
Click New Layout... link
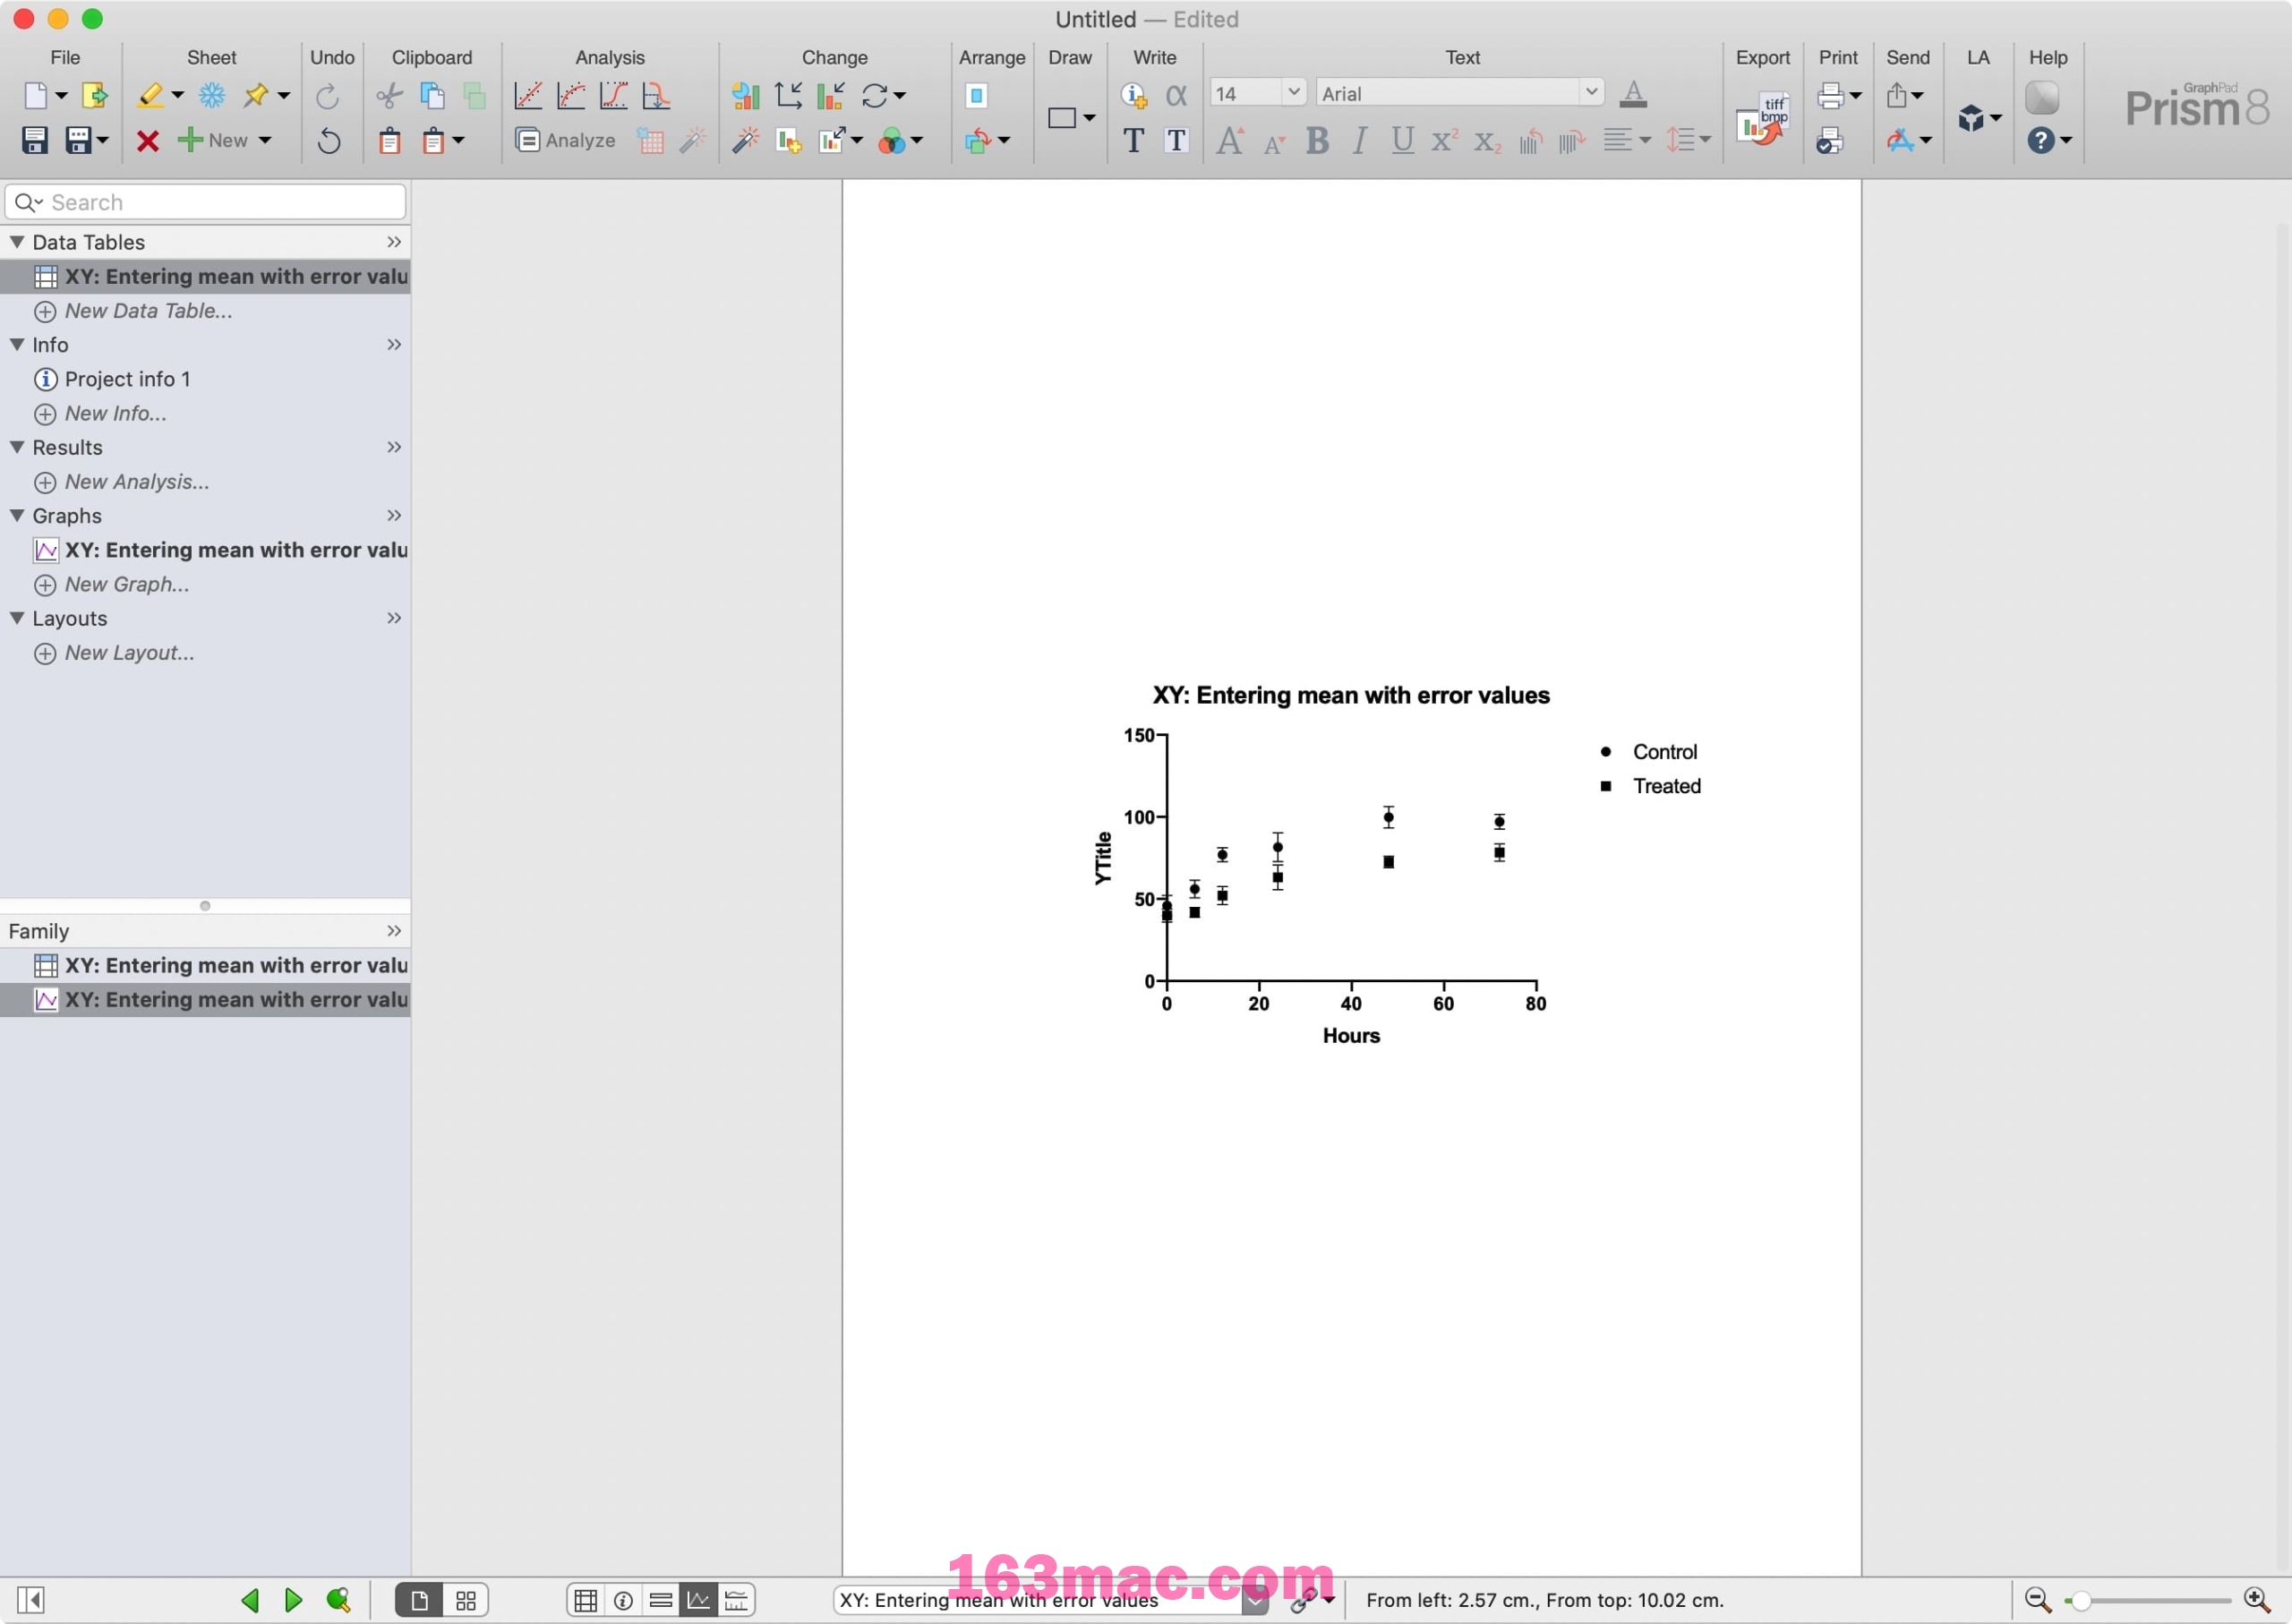coord(129,653)
